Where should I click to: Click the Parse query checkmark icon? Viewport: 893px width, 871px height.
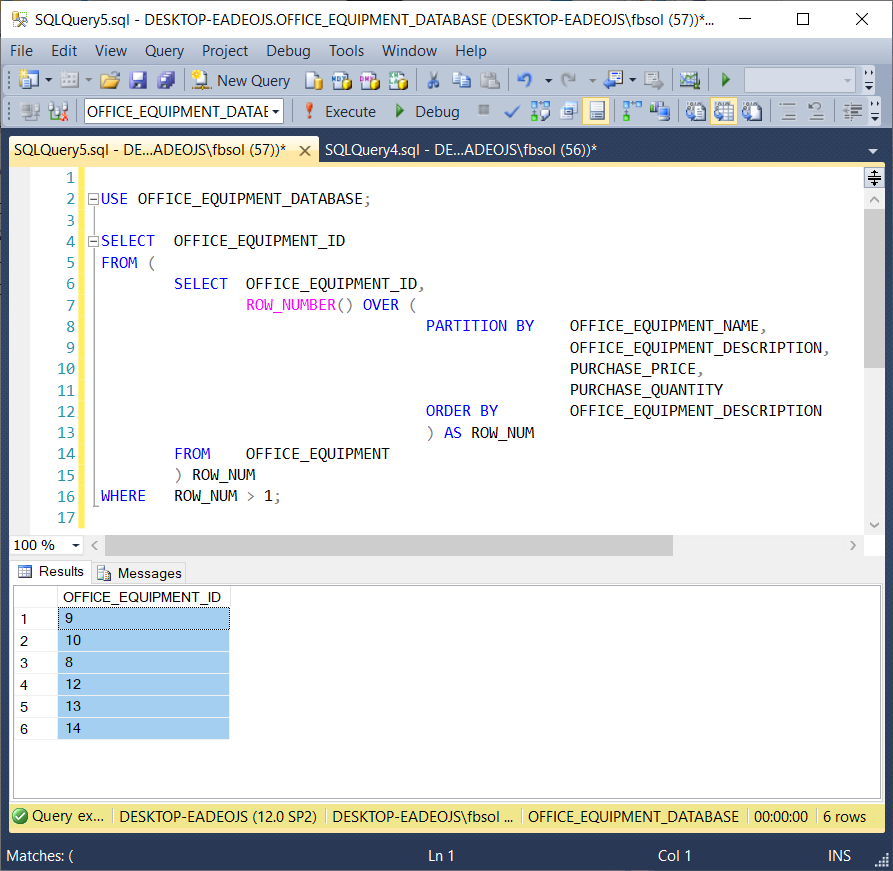click(x=512, y=111)
